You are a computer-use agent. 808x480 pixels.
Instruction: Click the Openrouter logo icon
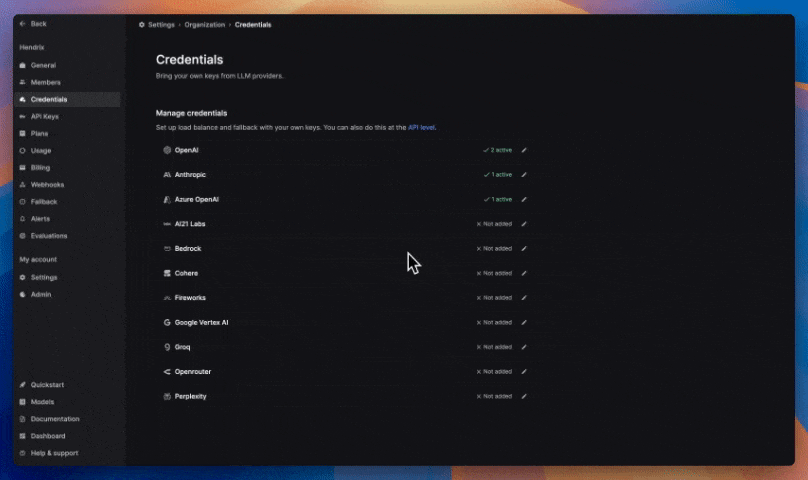pyautogui.click(x=167, y=372)
